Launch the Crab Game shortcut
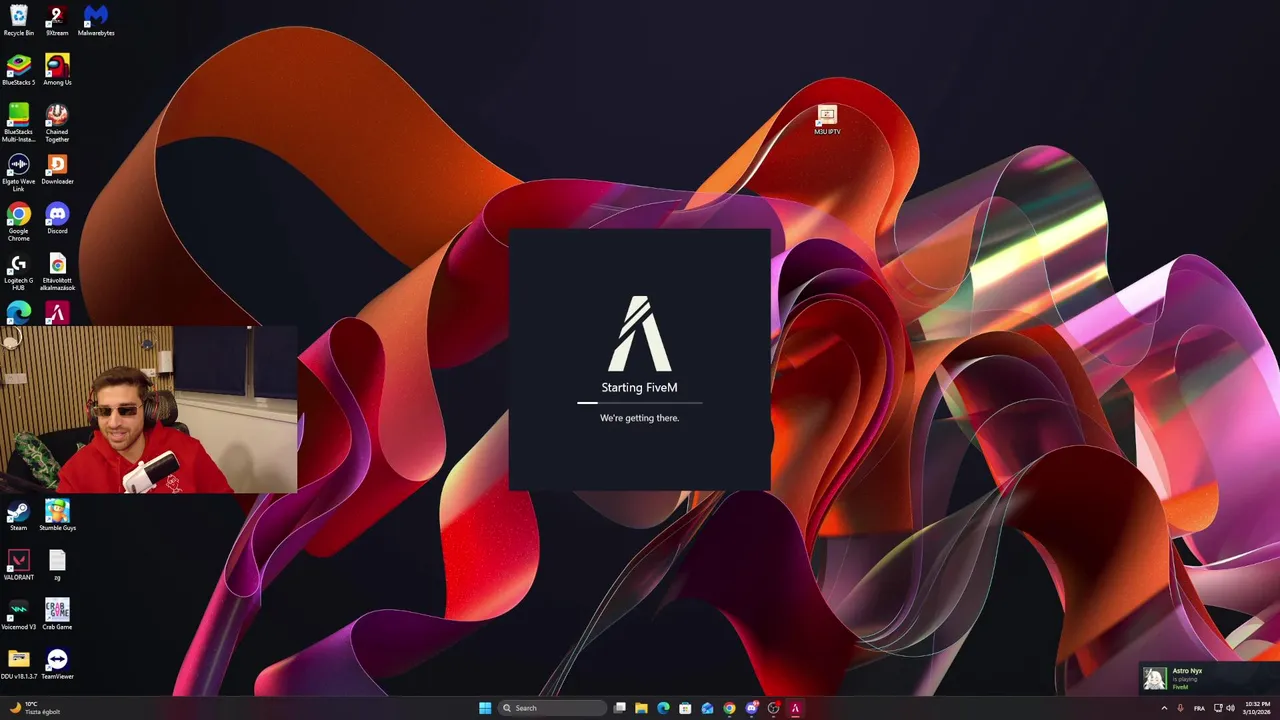 (x=57, y=614)
